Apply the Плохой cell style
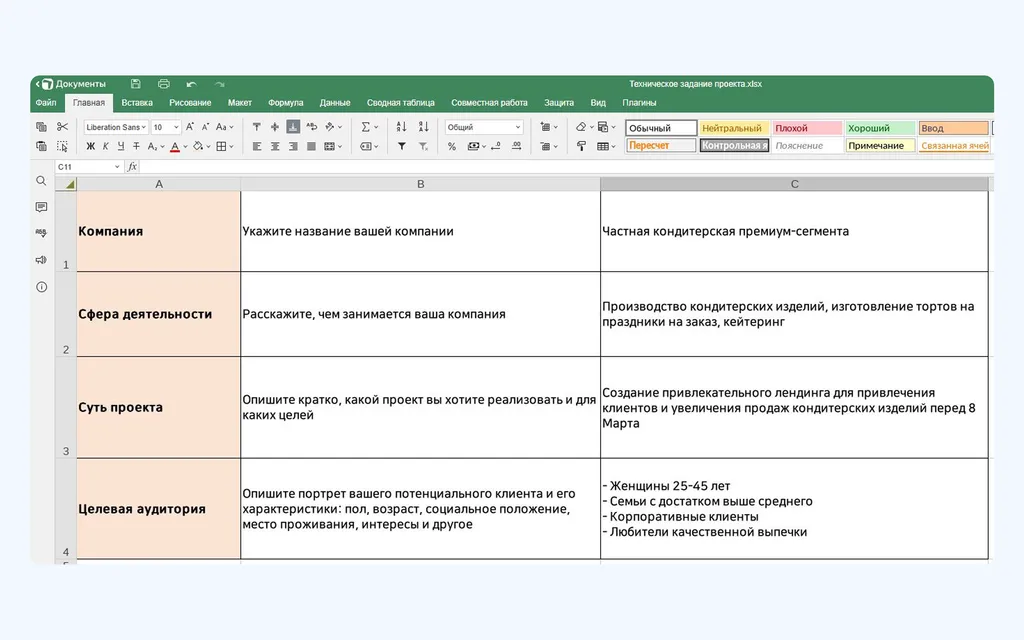This screenshot has height=640, width=1024. [807, 128]
